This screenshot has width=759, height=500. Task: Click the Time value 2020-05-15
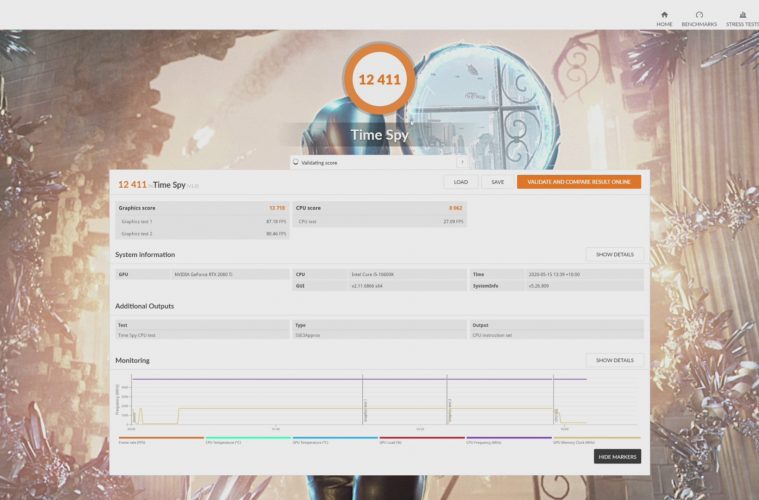[x=554, y=274]
